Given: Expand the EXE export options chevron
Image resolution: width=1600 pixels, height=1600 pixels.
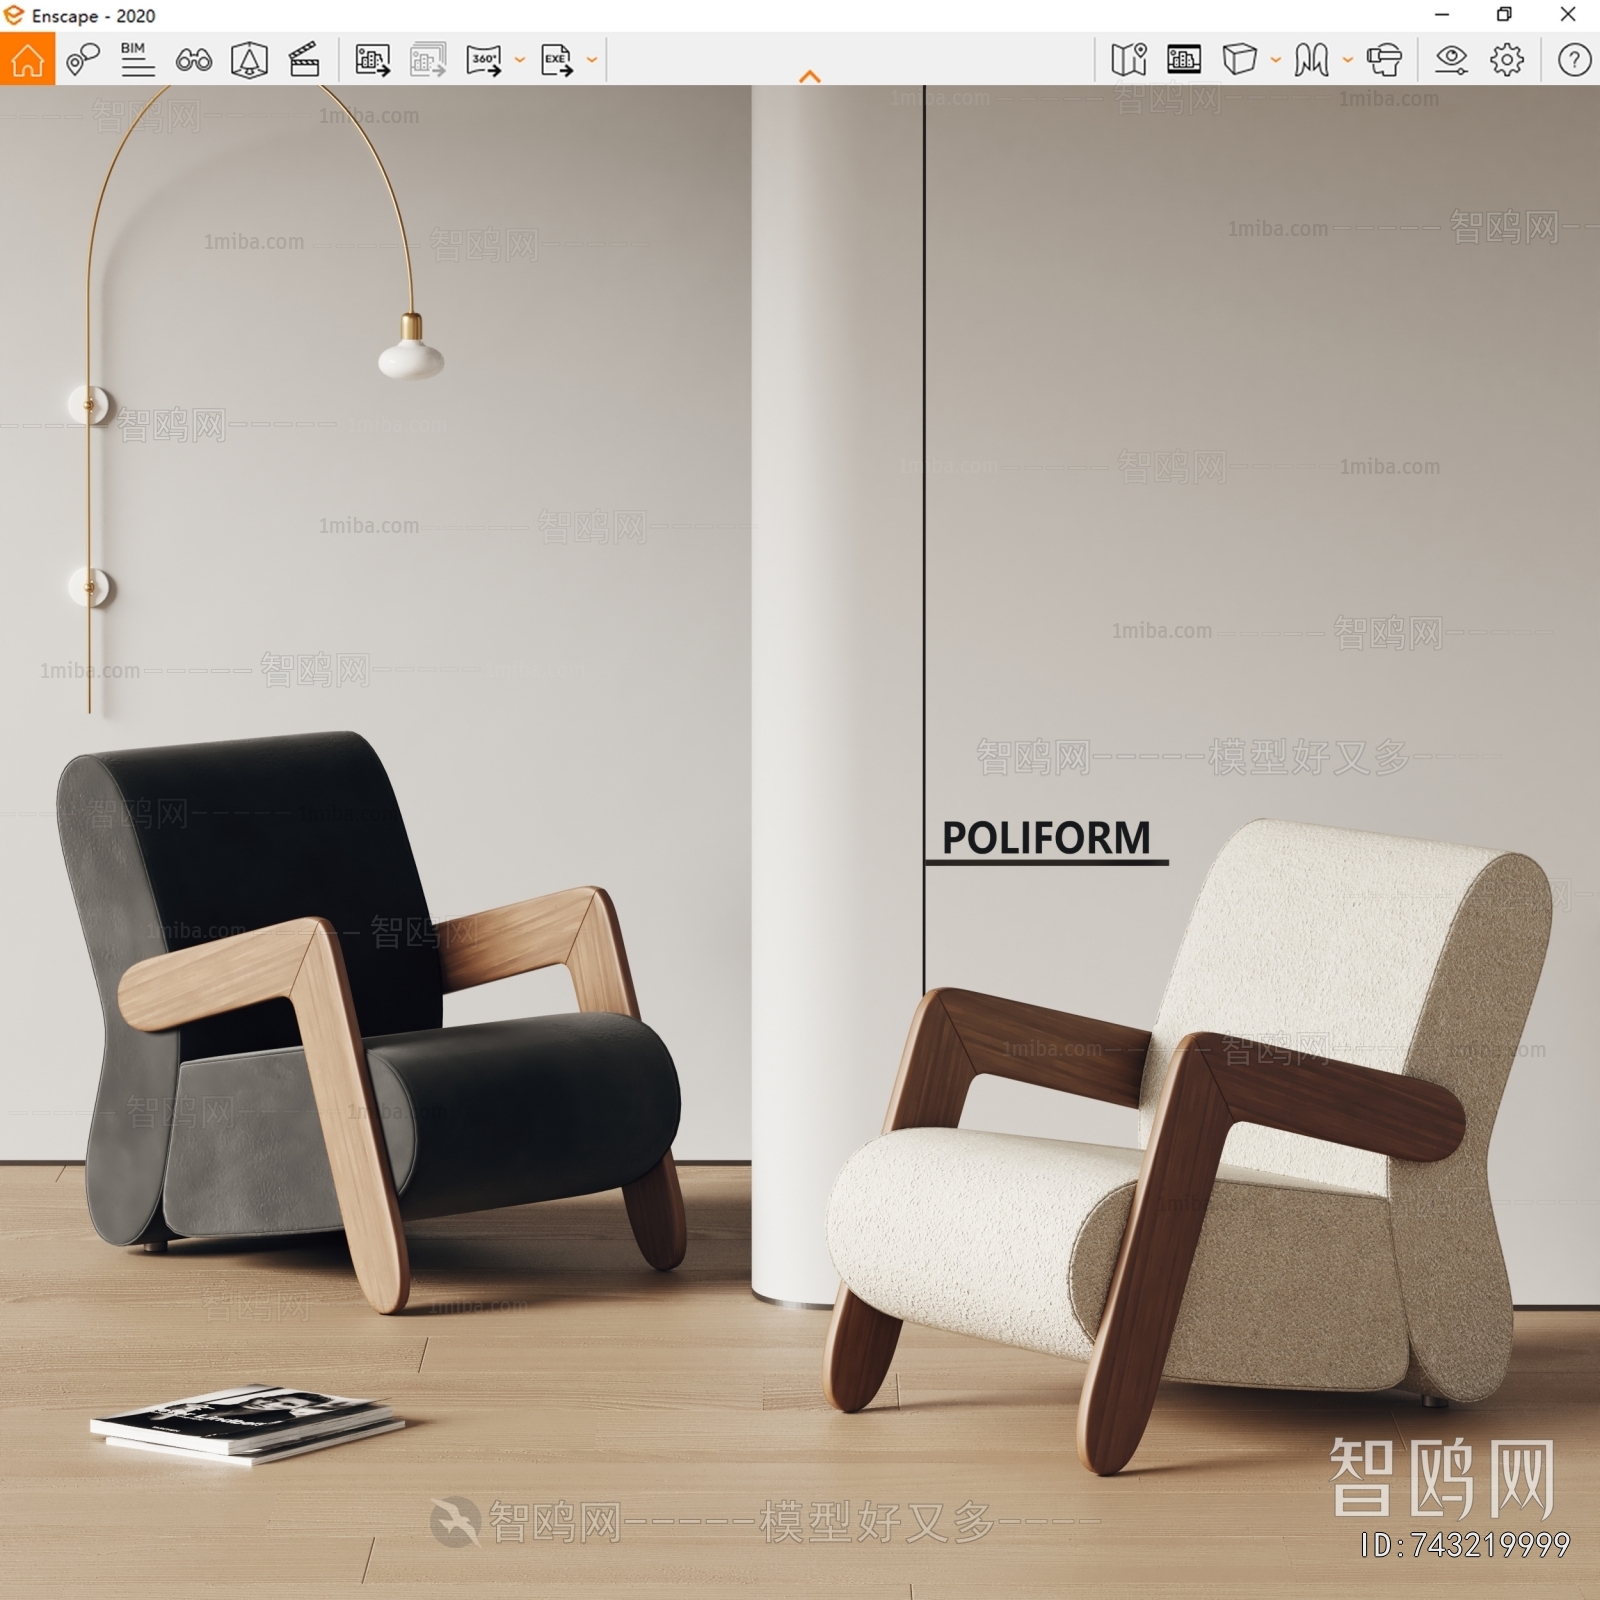Looking at the screenshot, I should pyautogui.click(x=592, y=62).
